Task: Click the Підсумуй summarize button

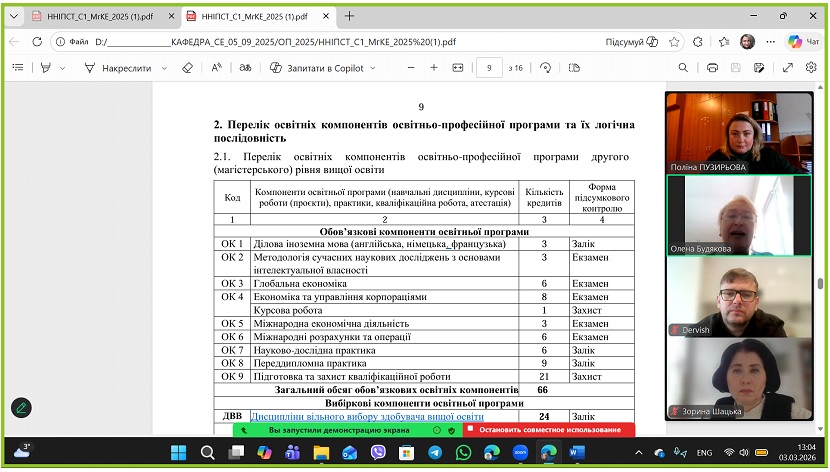Action: click(x=632, y=41)
